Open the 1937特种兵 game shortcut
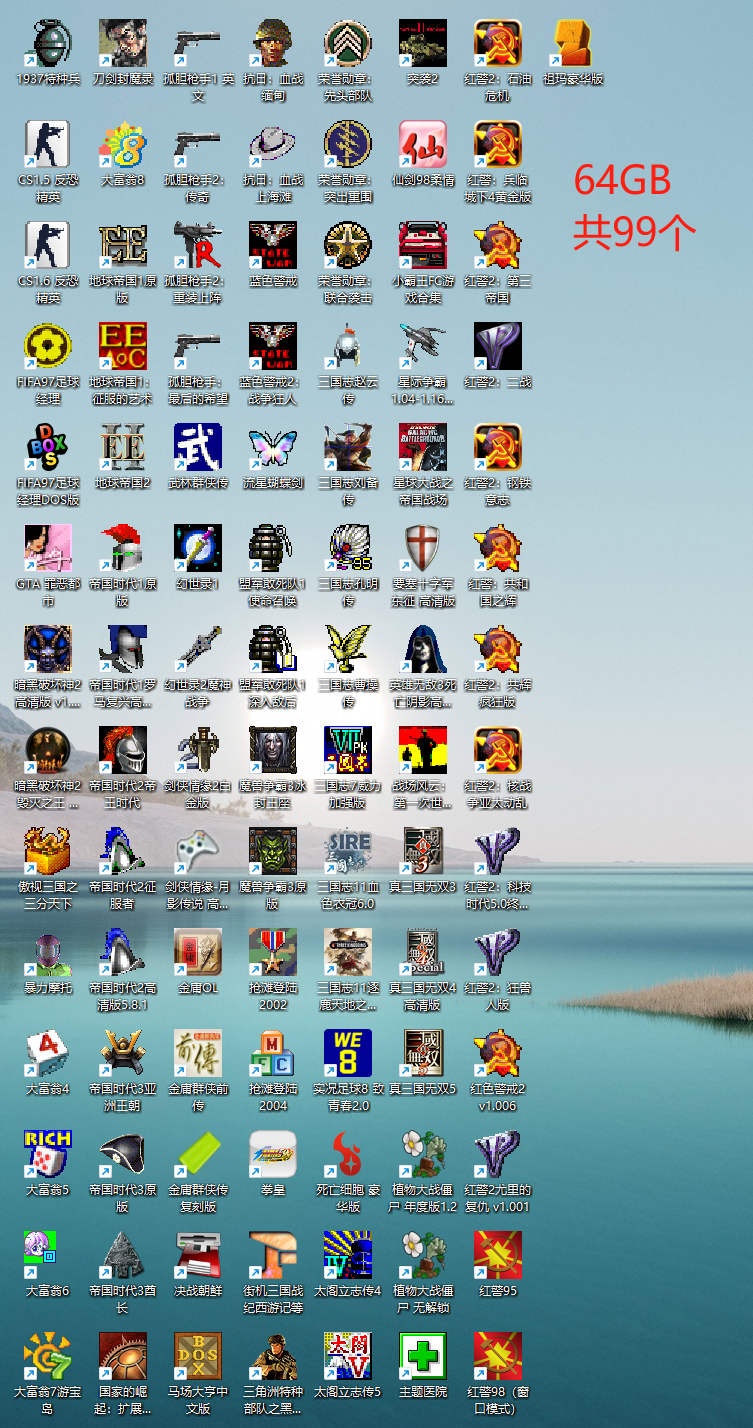The height and width of the screenshot is (1428, 753). [48, 45]
